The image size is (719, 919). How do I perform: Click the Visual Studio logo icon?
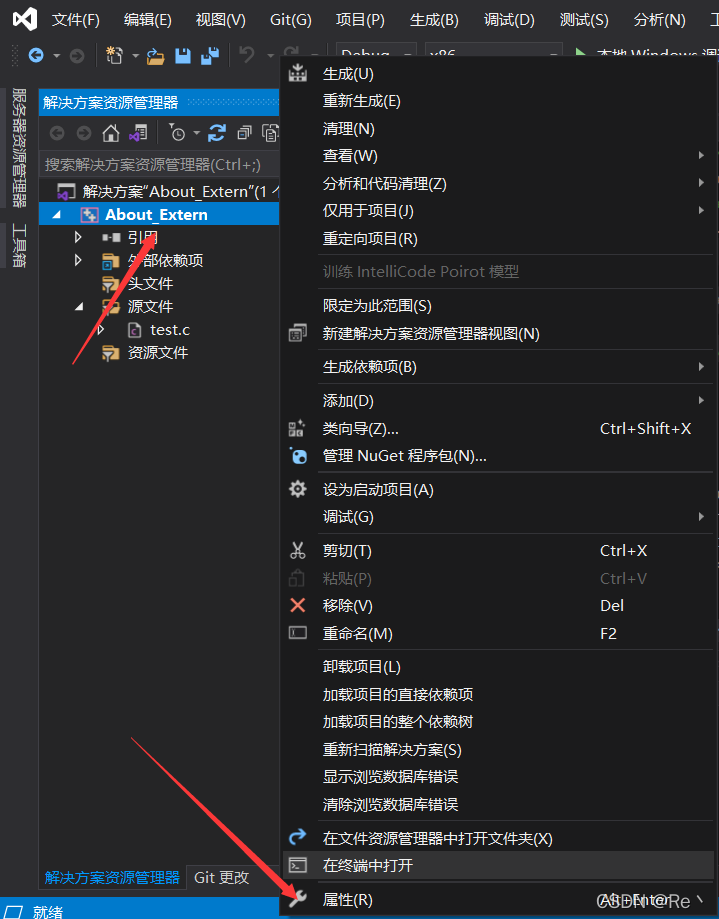tap(25, 19)
